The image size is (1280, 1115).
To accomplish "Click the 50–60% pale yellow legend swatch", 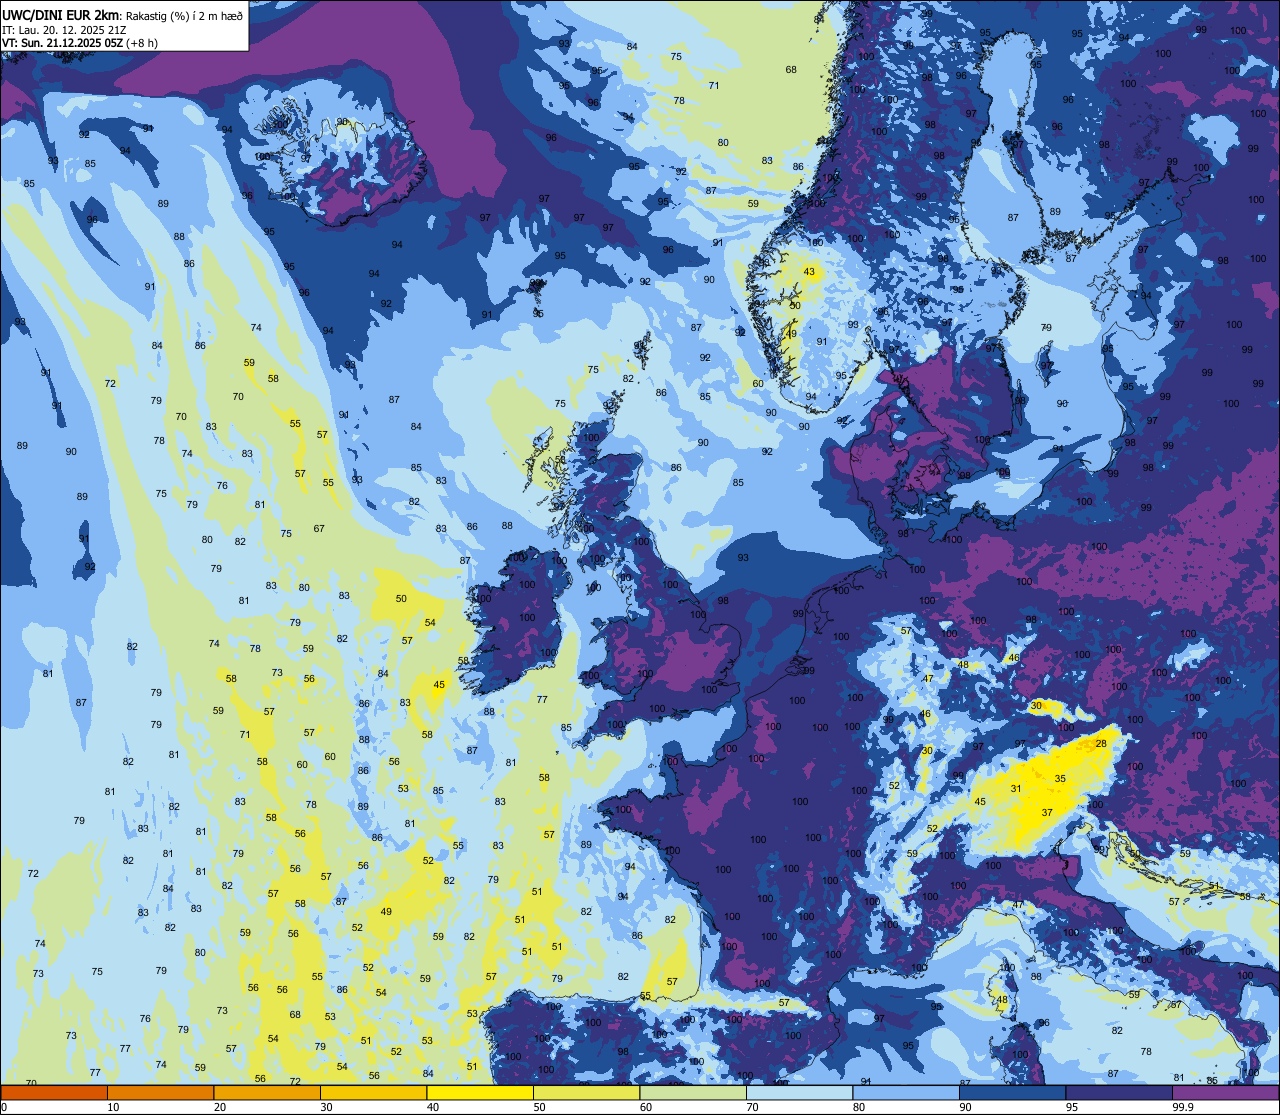I will 586,1093.
